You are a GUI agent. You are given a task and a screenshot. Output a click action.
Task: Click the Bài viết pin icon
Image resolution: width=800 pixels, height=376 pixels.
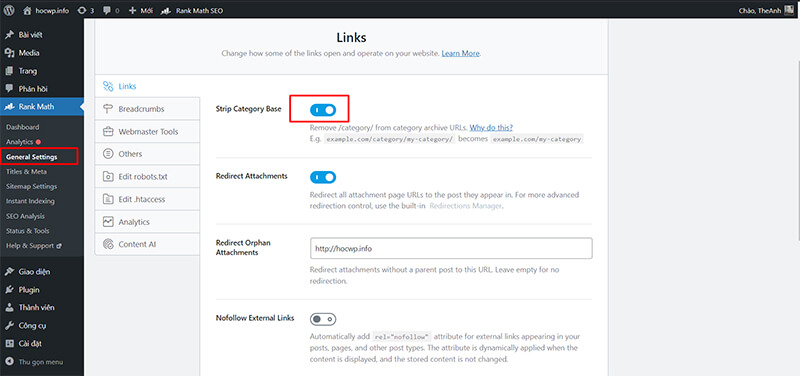point(9,35)
